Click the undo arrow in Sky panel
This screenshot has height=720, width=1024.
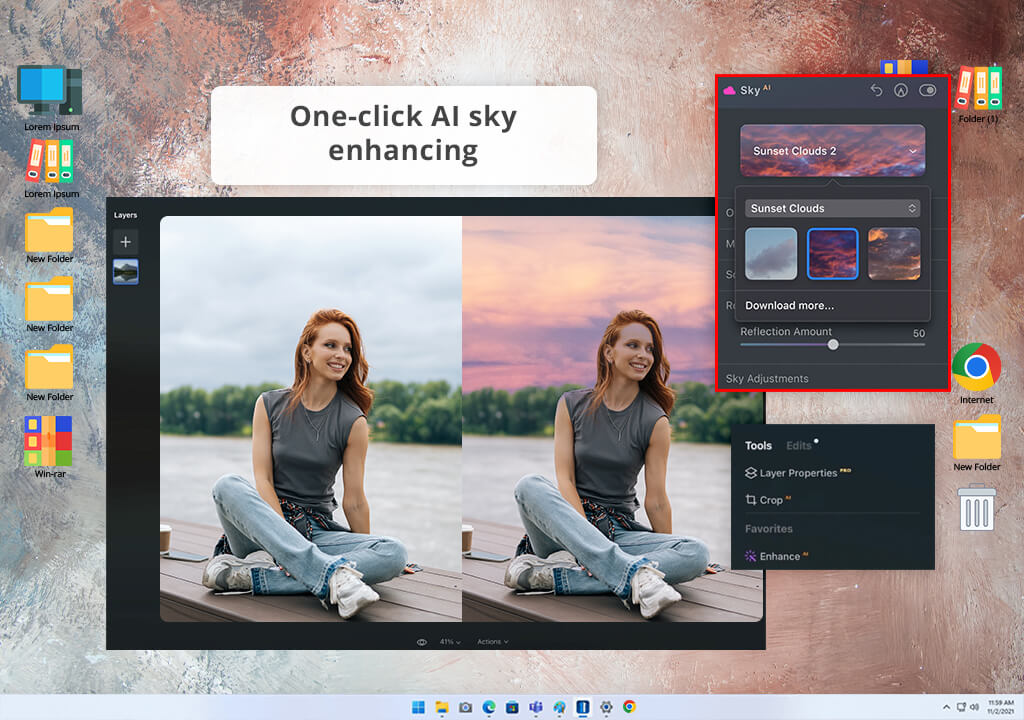[876, 90]
